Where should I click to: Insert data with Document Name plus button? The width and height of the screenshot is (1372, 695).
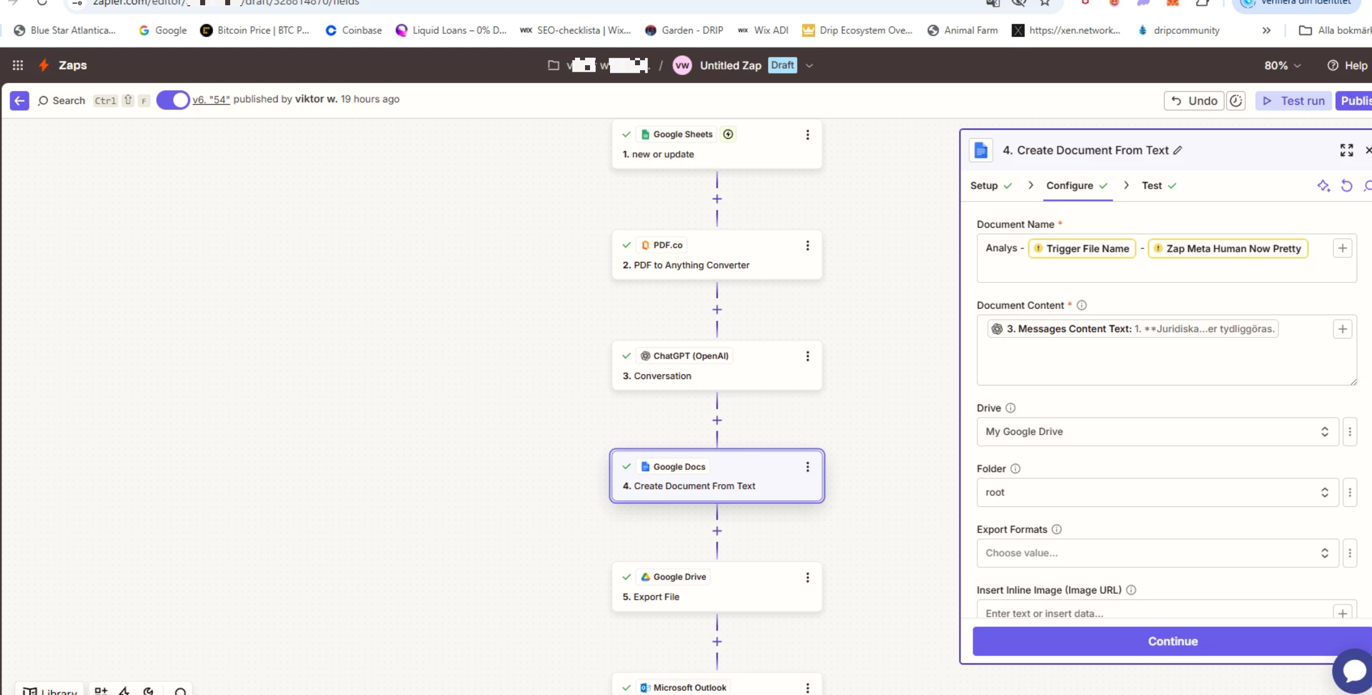click(1342, 249)
